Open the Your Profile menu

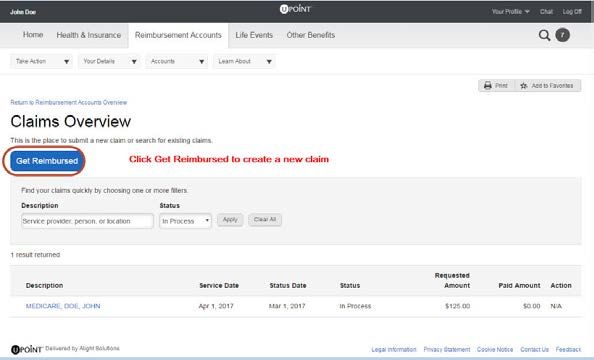[x=510, y=12]
